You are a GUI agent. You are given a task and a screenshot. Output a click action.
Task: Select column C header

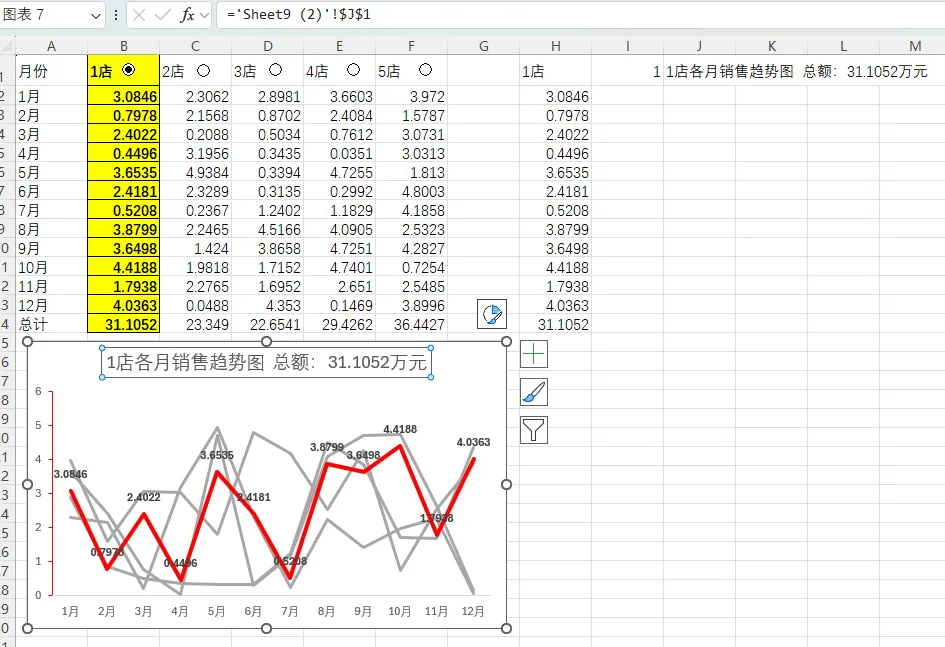tap(195, 46)
